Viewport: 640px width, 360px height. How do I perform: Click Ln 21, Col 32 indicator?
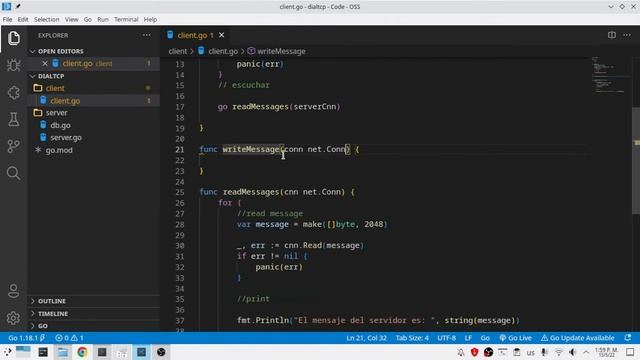tap(366, 338)
